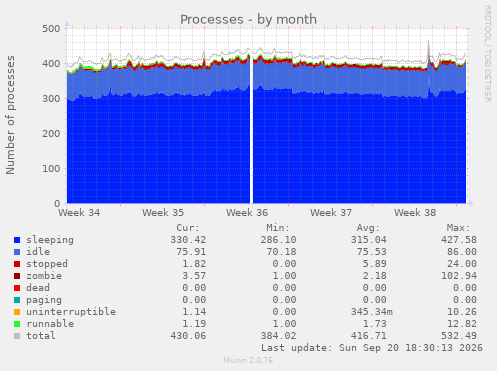Click the 500 y-axis tick label
Viewport: 497px width, 371px height.
click(x=51, y=29)
